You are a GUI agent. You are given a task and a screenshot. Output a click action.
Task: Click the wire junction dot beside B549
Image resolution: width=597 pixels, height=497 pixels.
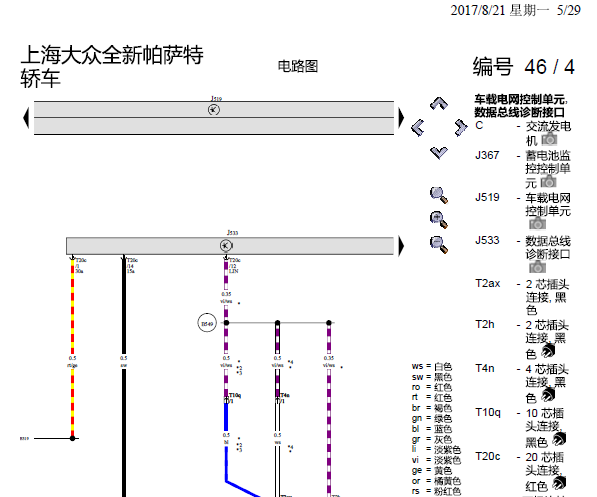tap(226, 323)
